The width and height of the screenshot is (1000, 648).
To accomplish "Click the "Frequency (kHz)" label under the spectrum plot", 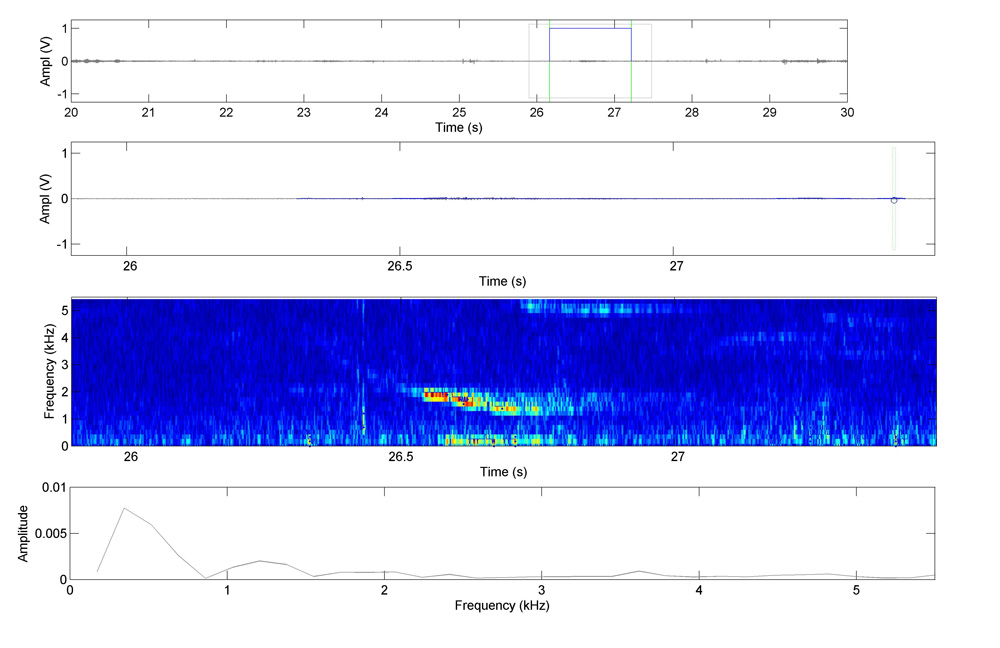I will 502,606.
